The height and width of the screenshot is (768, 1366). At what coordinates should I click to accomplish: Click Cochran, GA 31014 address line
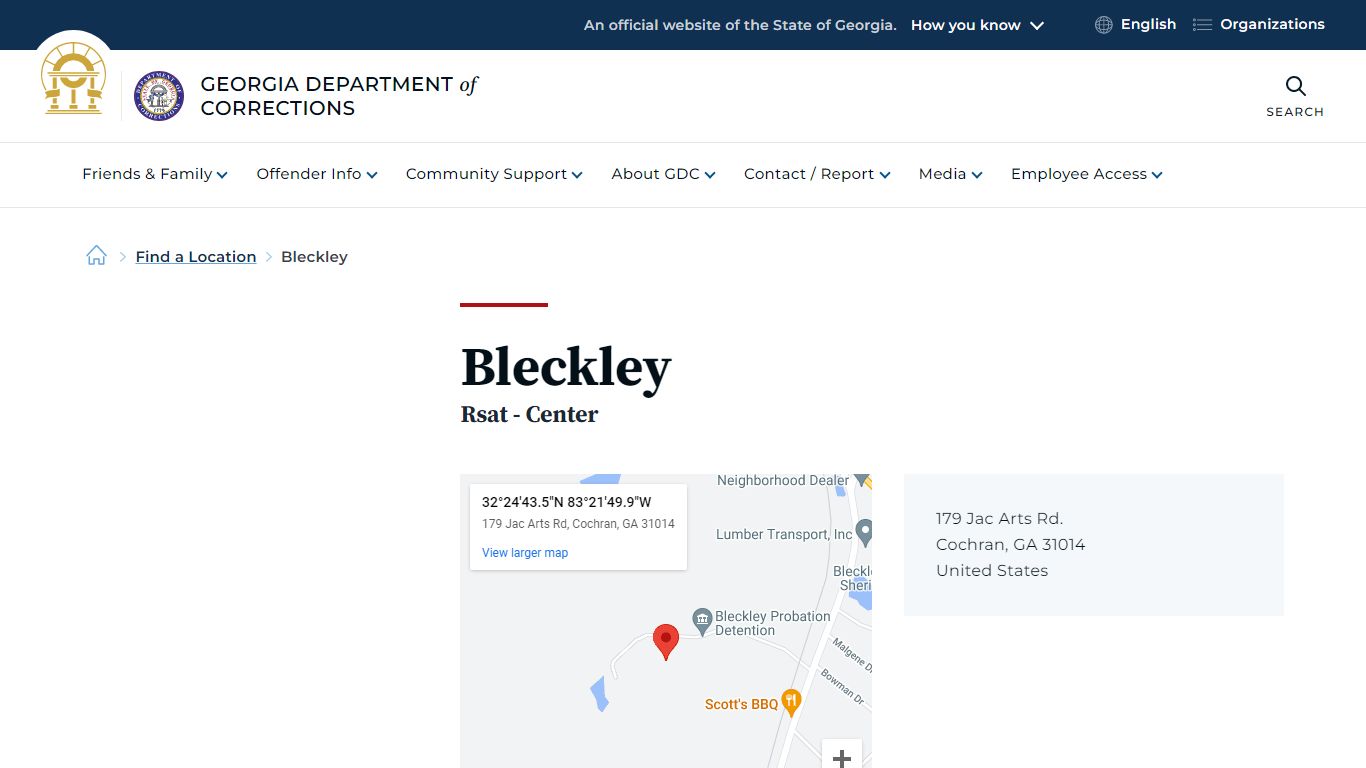[x=1010, y=544]
